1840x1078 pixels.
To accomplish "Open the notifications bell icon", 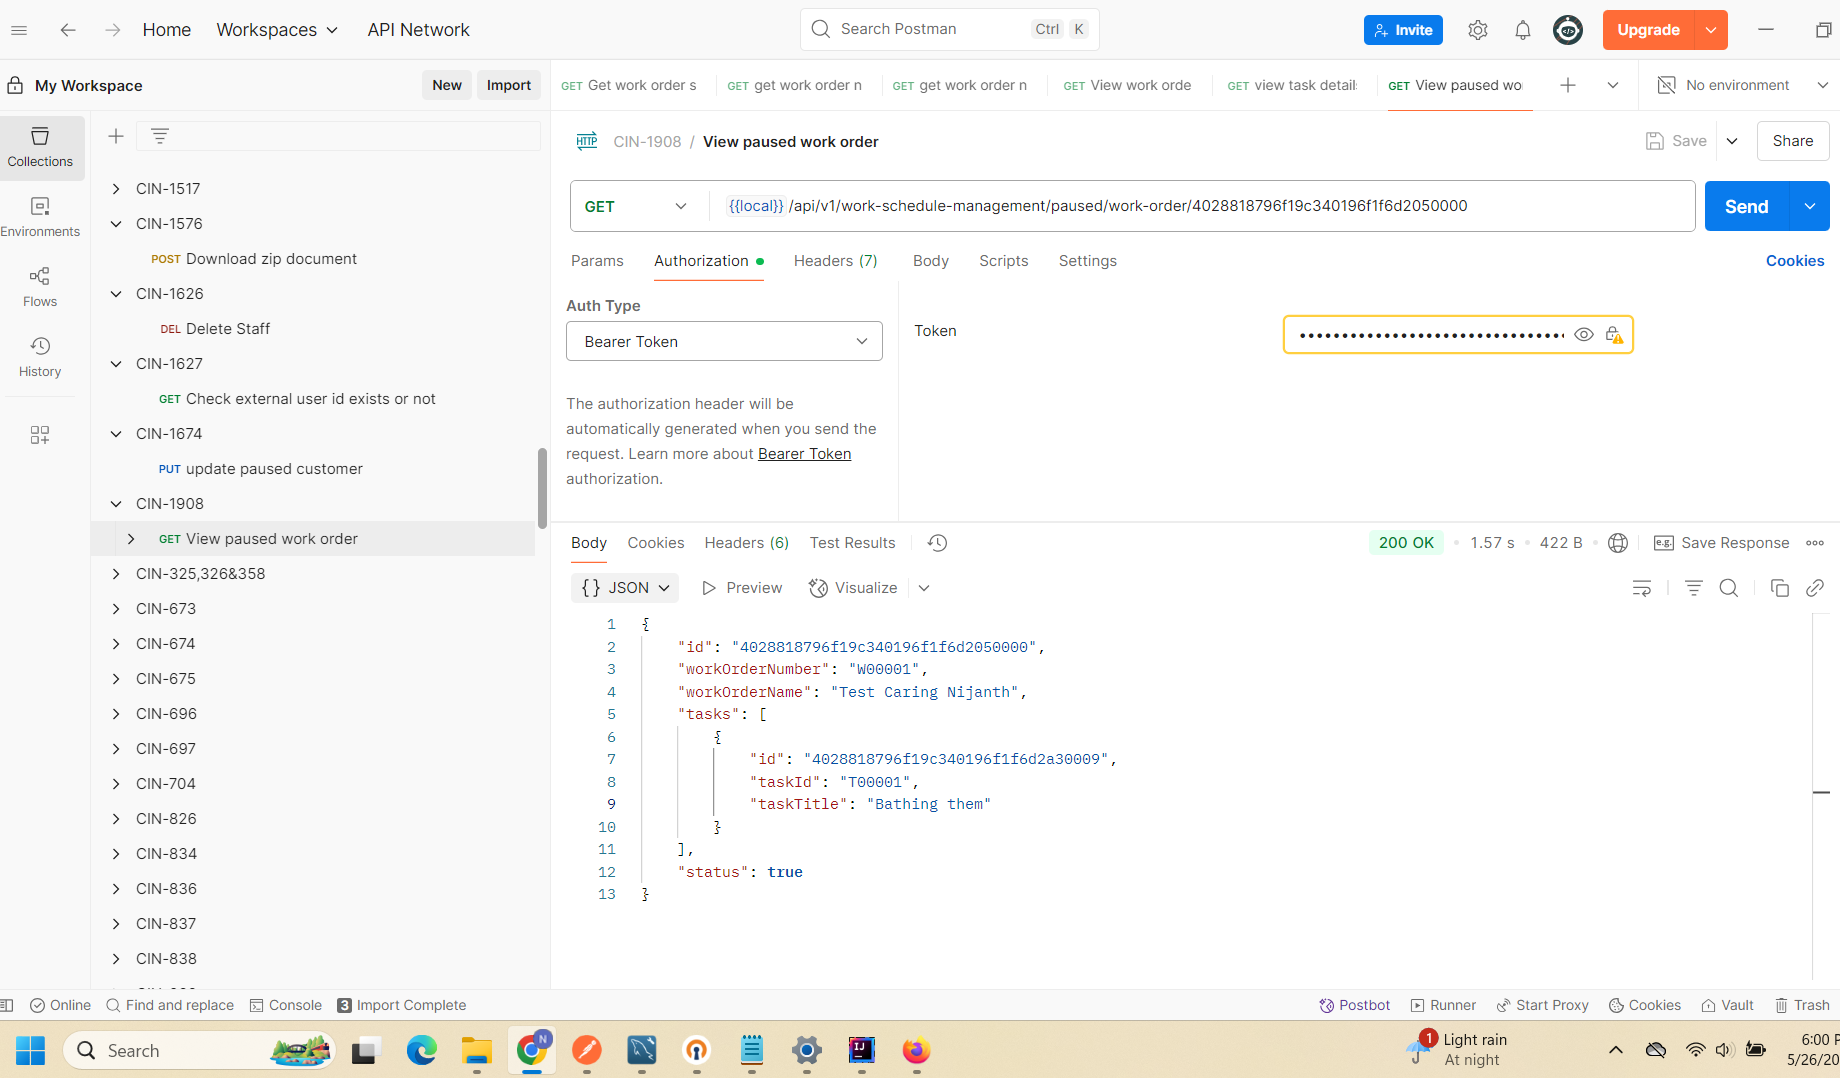I will click(1523, 30).
